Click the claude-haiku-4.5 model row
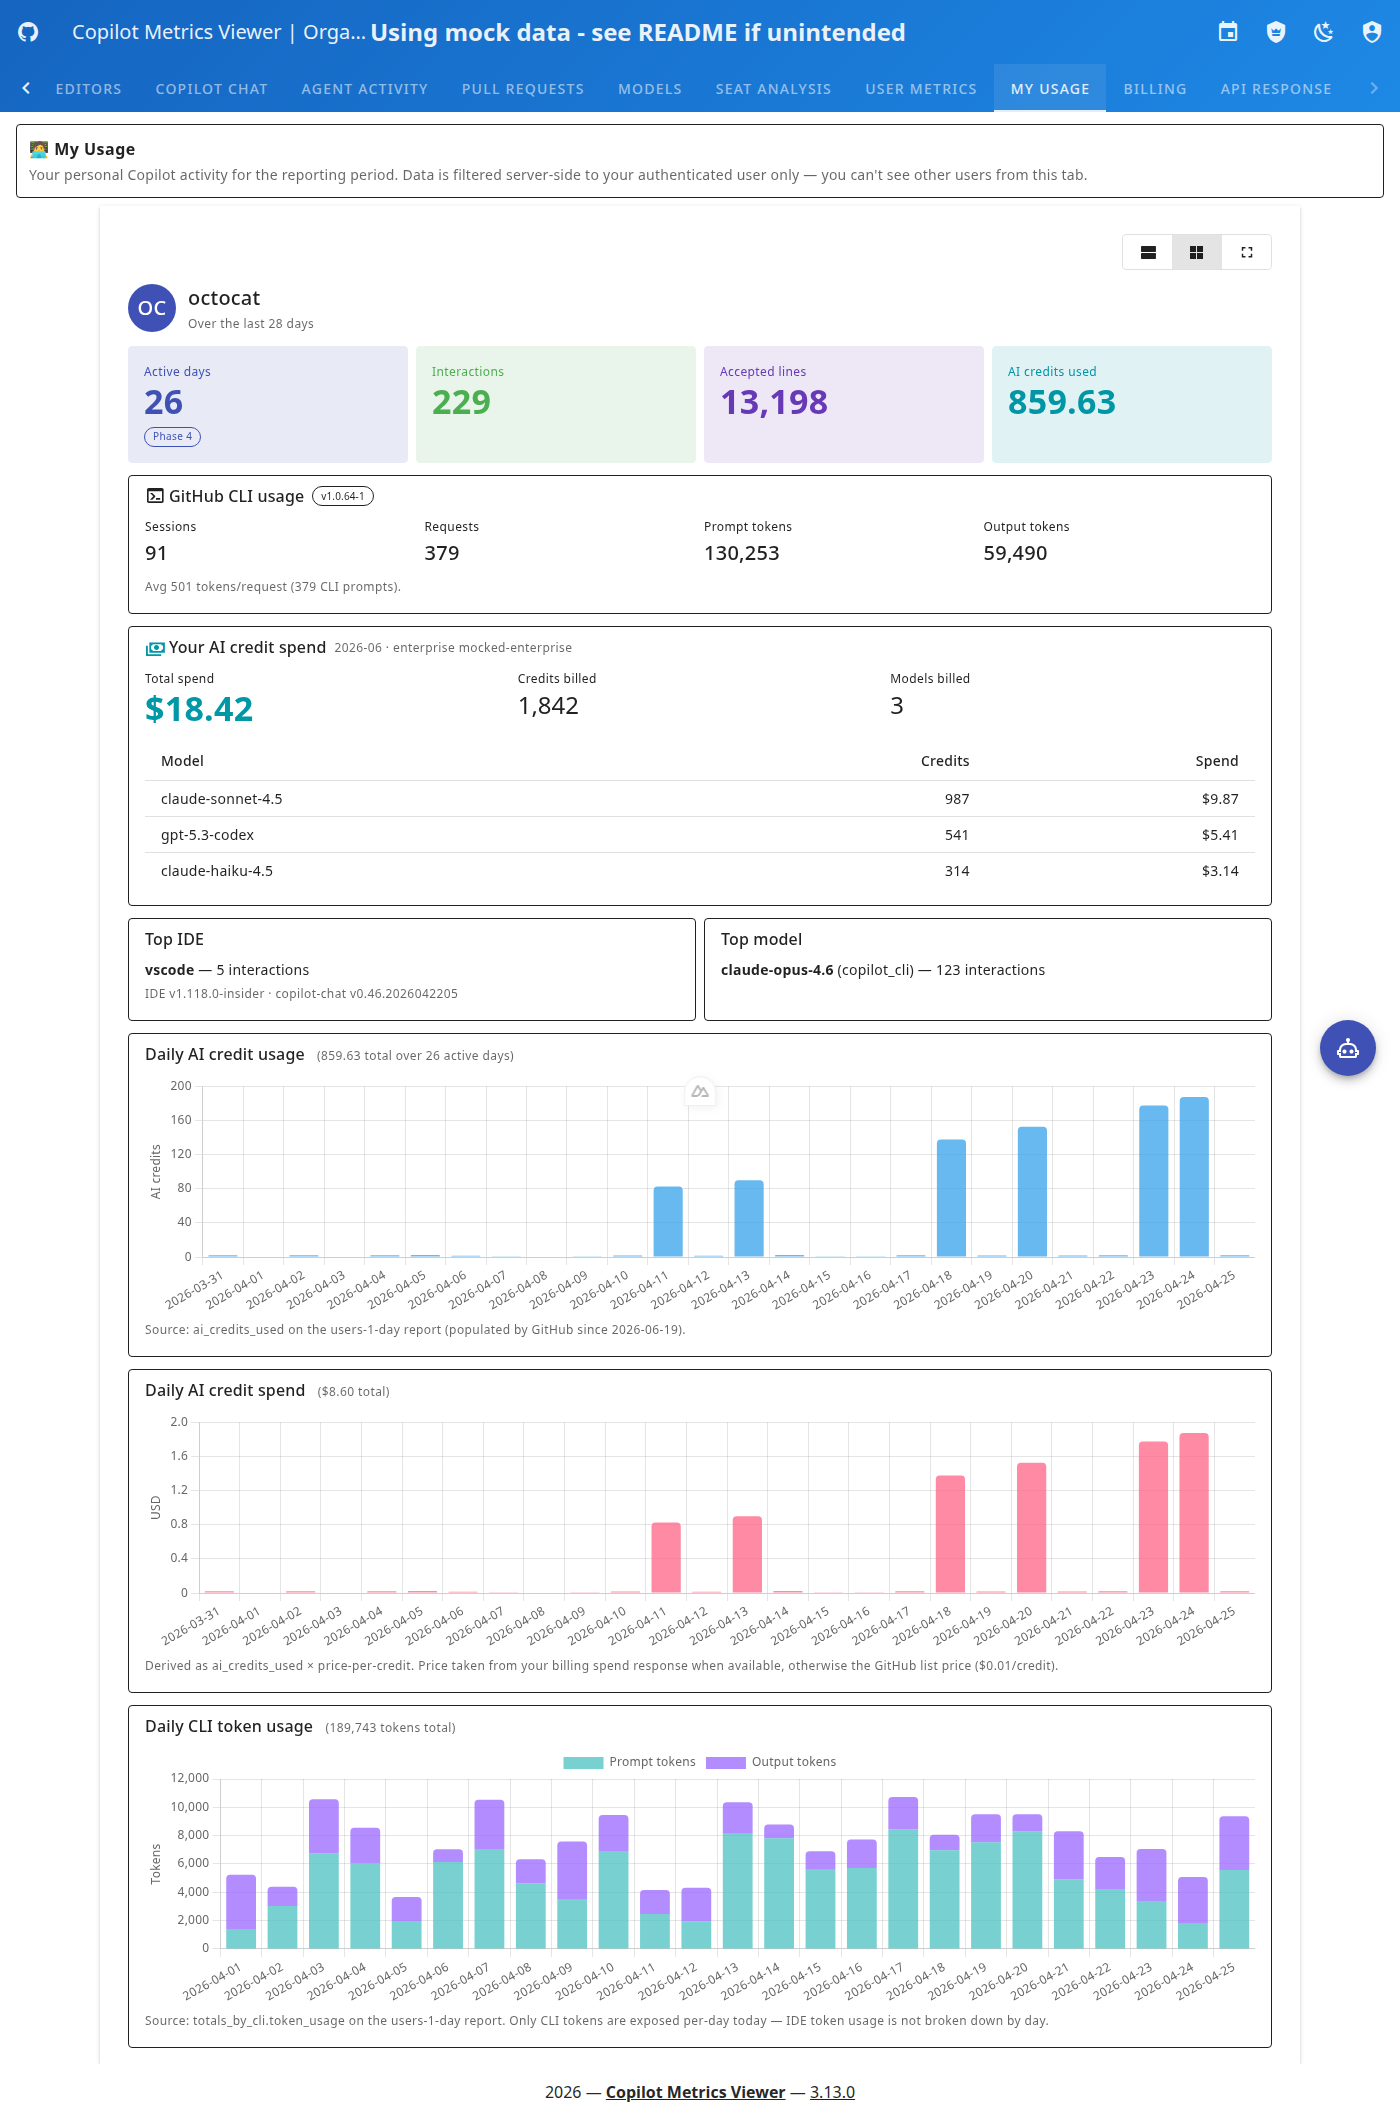 [x=700, y=871]
